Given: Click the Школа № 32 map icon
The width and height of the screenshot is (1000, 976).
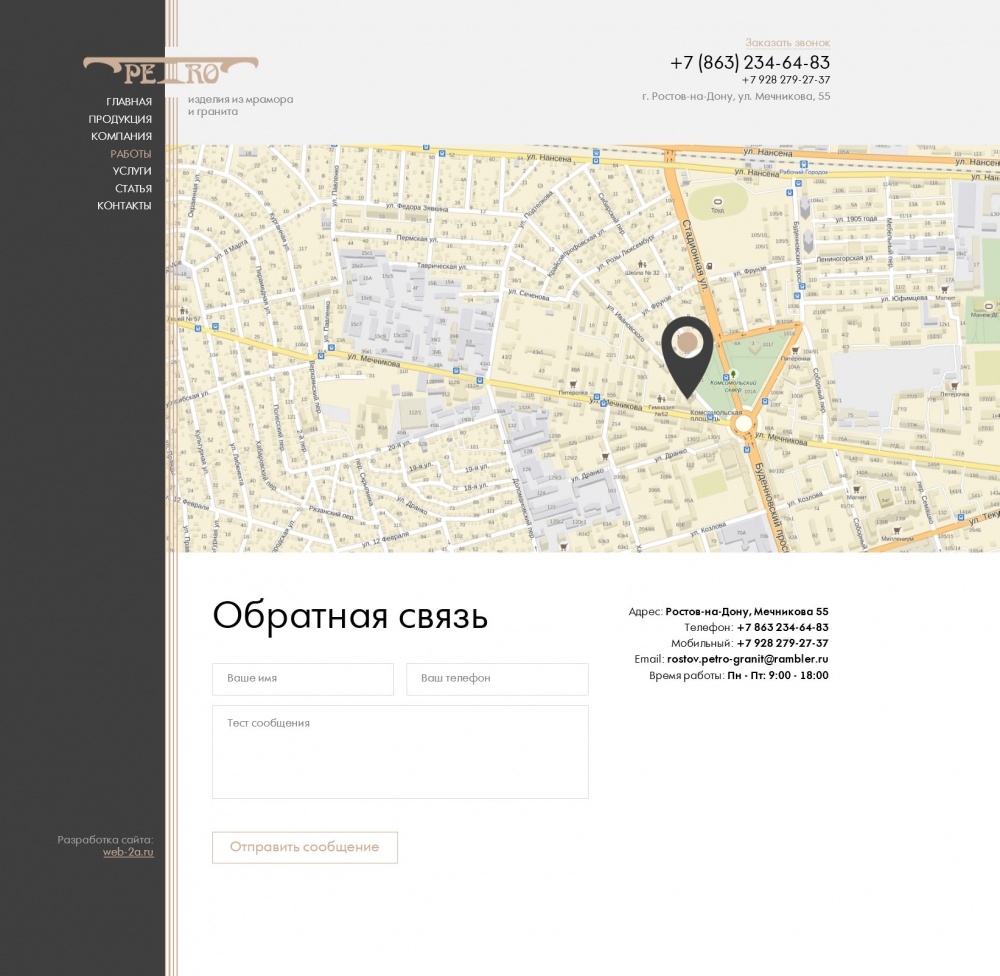Looking at the screenshot, I should [643, 263].
